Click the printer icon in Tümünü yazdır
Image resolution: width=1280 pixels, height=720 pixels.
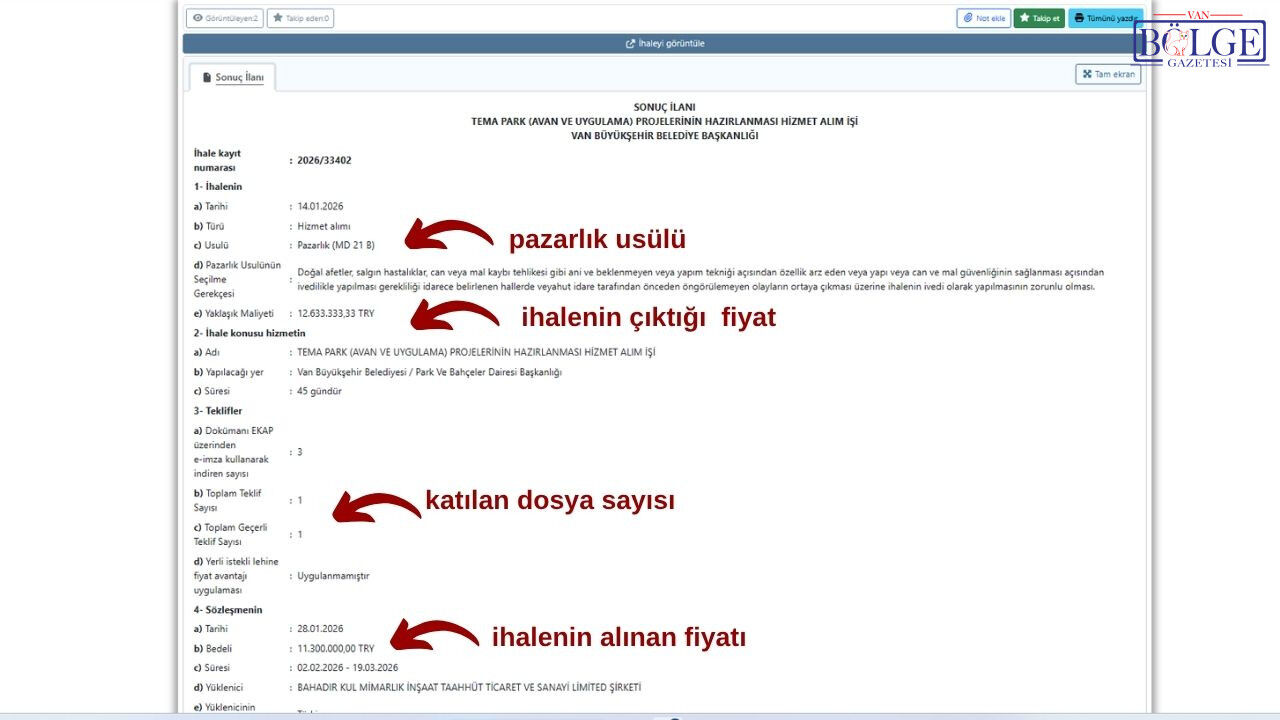[1080, 18]
